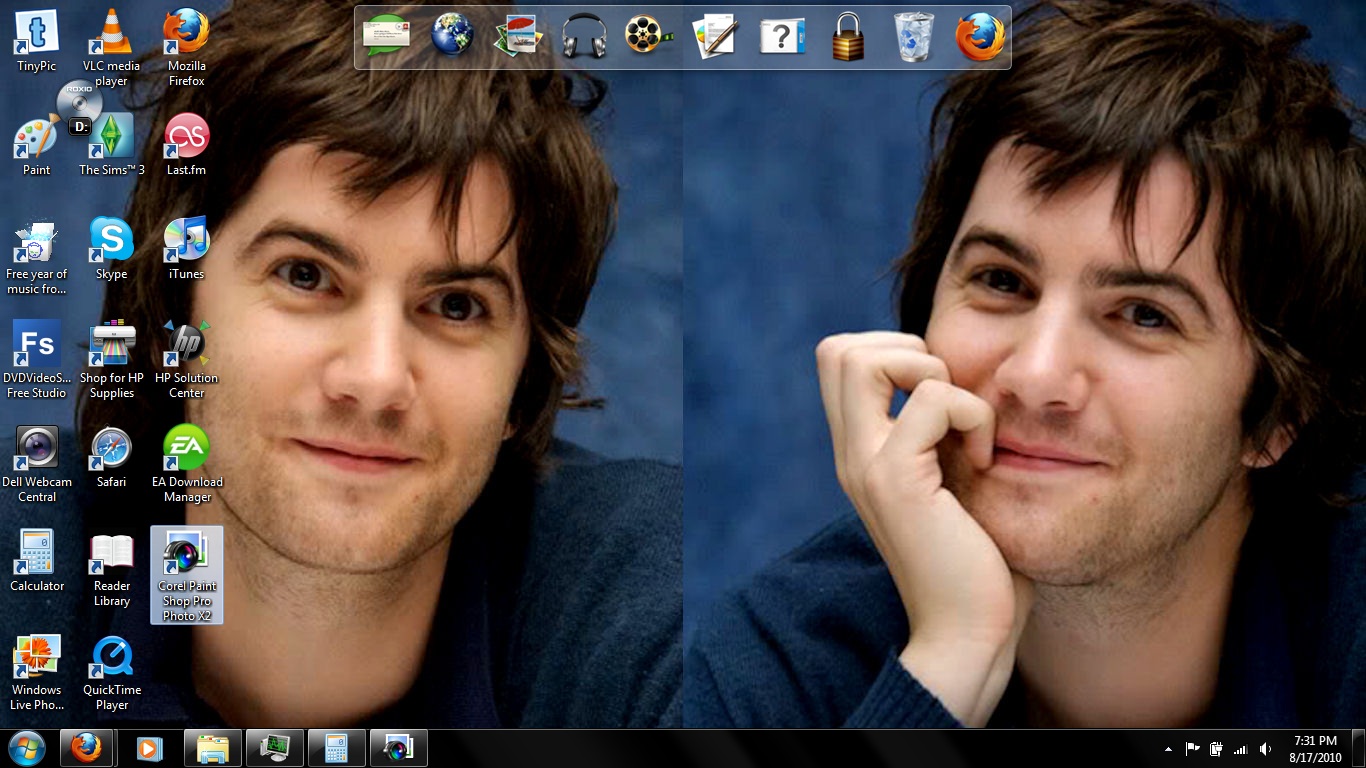The image size is (1366, 768).
Task: Click the iTunes desktop shortcut
Action: tap(186, 242)
